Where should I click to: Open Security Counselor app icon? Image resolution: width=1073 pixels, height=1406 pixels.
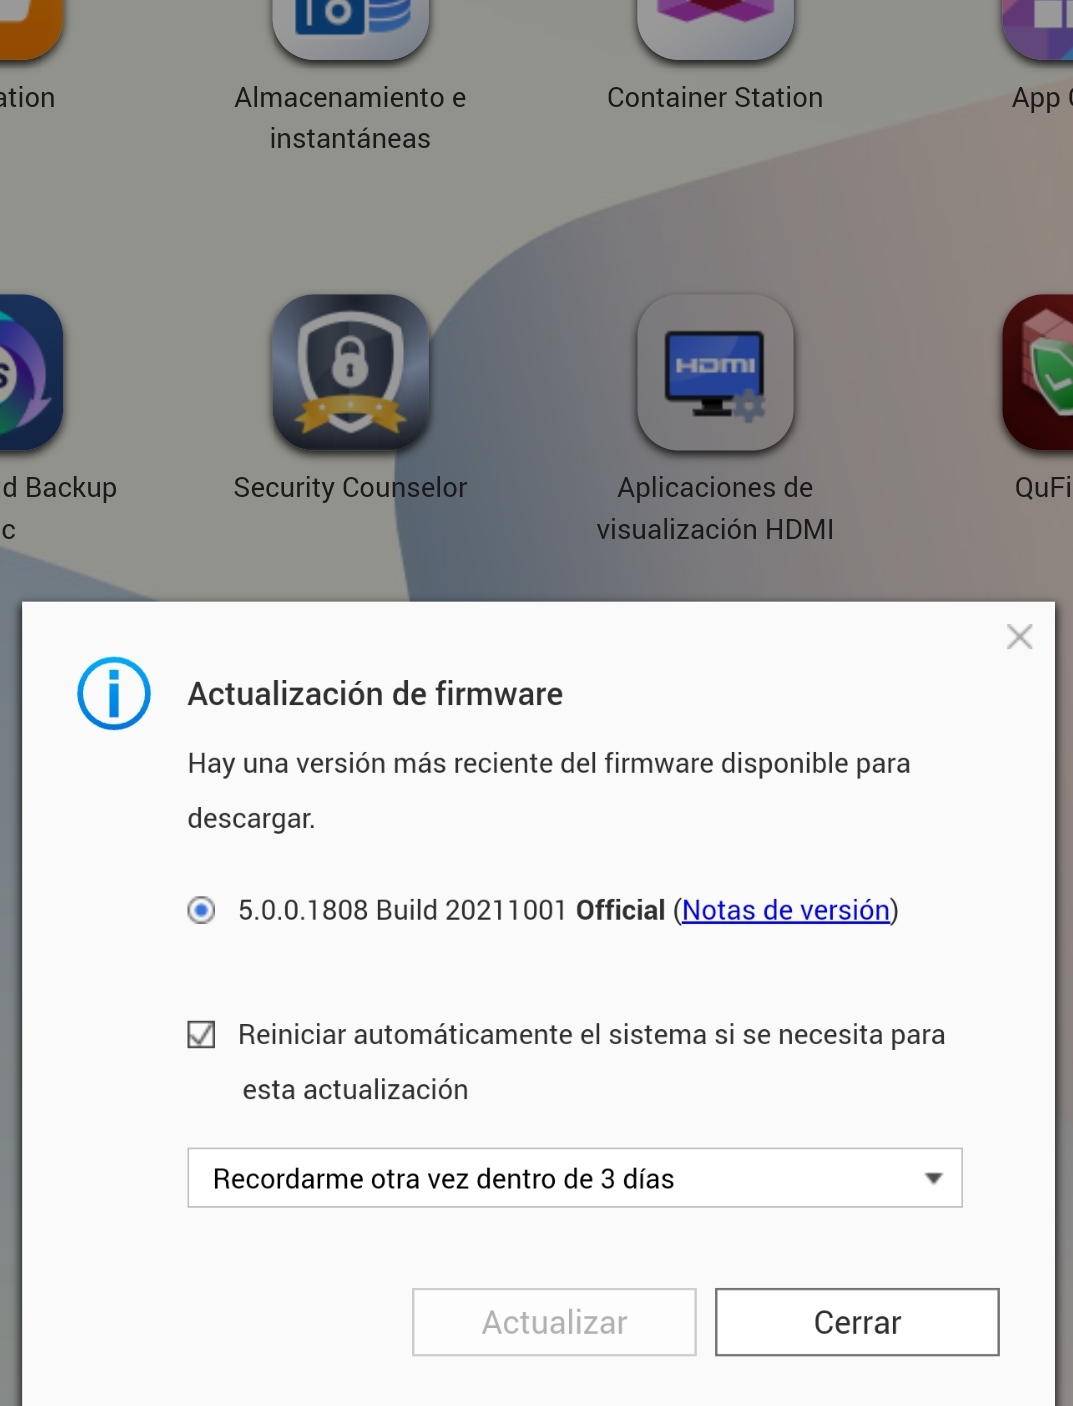(350, 372)
